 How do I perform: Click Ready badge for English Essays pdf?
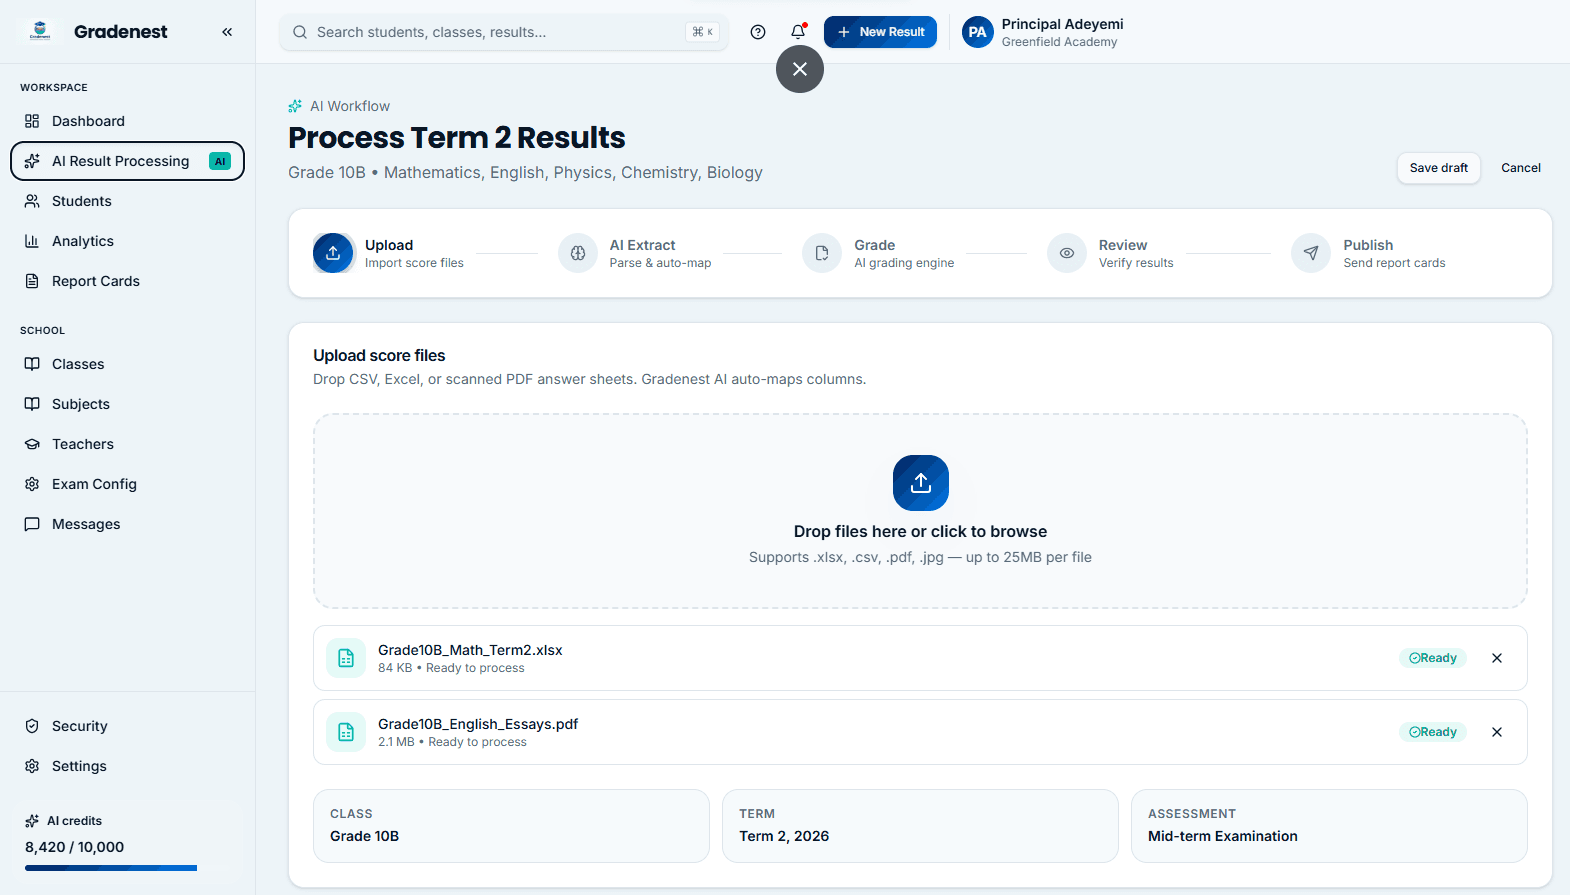point(1433,732)
